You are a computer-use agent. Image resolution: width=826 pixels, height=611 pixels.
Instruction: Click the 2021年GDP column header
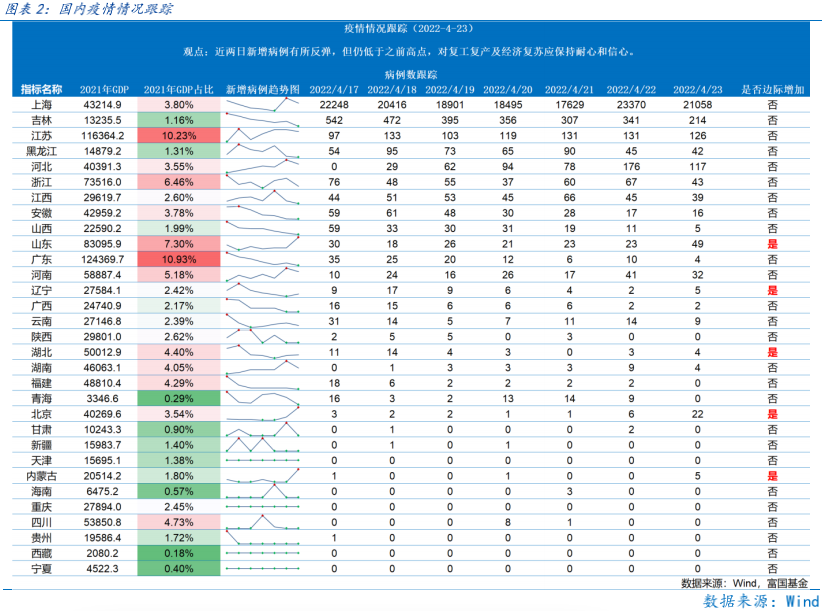click(104, 90)
